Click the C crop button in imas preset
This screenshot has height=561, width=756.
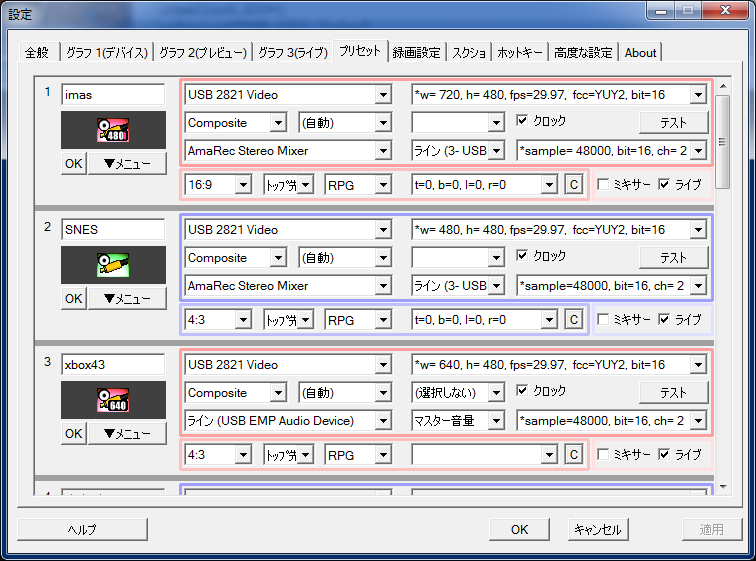point(574,185)
